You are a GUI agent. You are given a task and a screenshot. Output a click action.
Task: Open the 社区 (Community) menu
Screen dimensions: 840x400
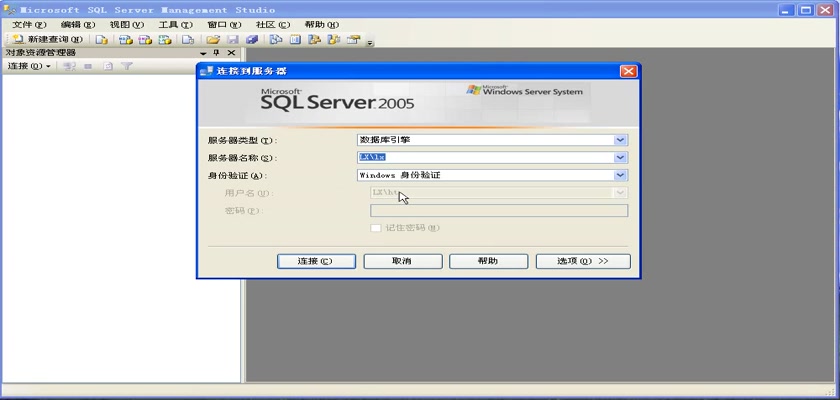pos(273,25)
